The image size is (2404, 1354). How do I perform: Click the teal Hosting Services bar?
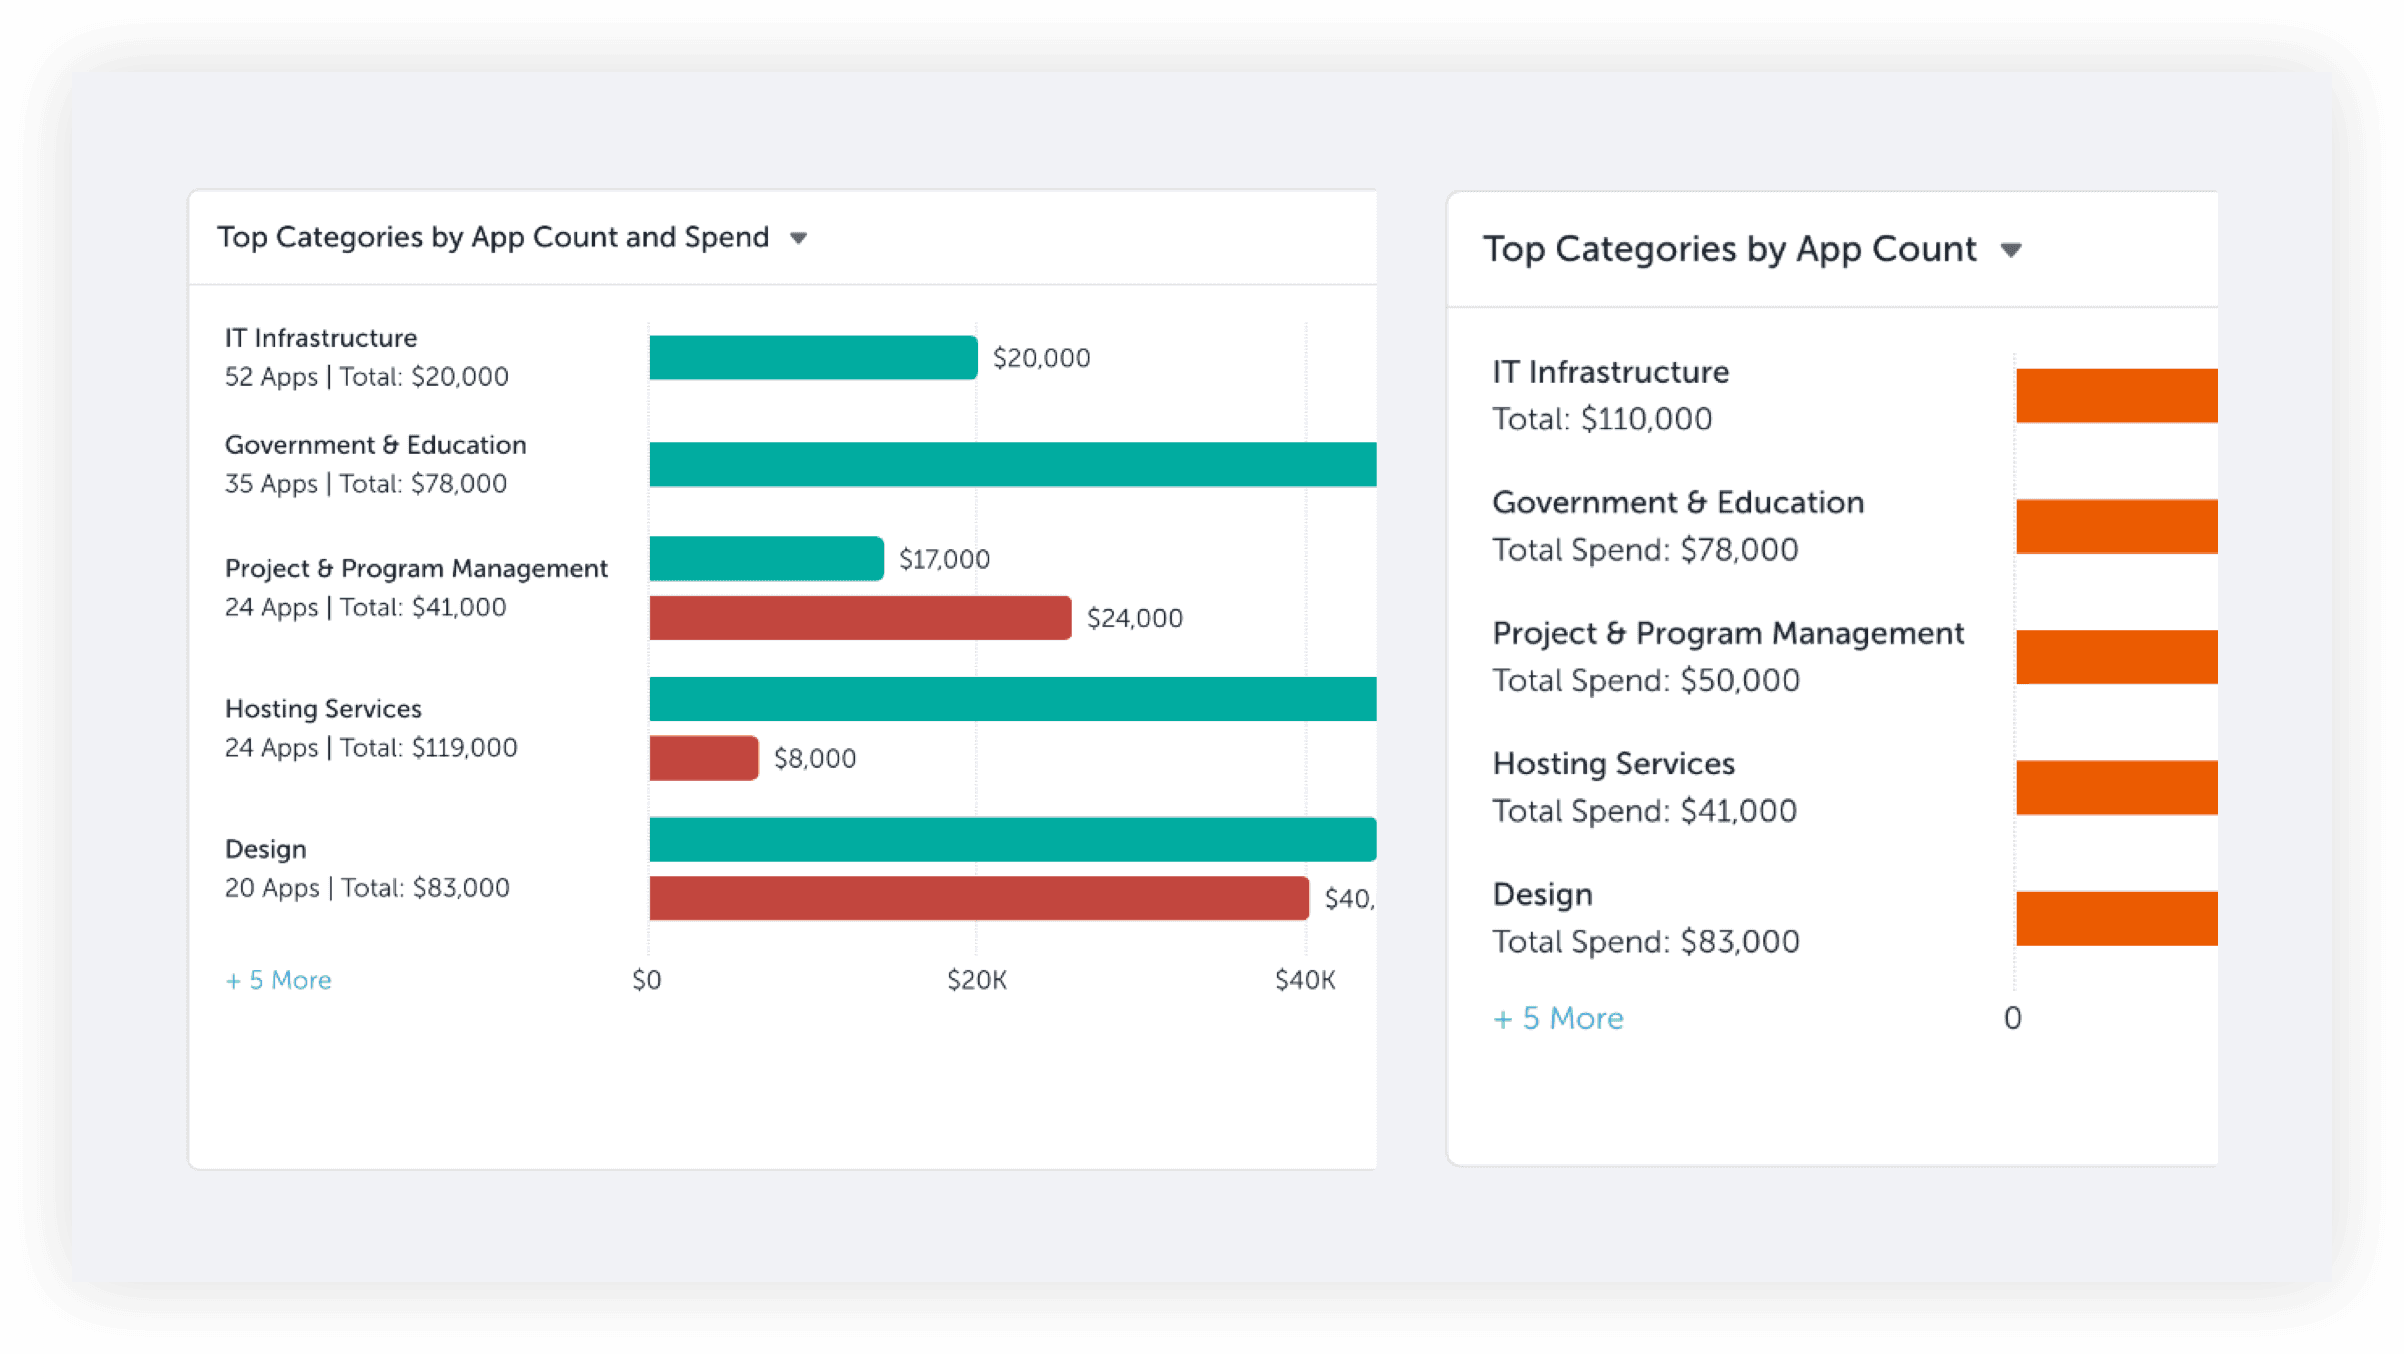[x=1012, y=698]
